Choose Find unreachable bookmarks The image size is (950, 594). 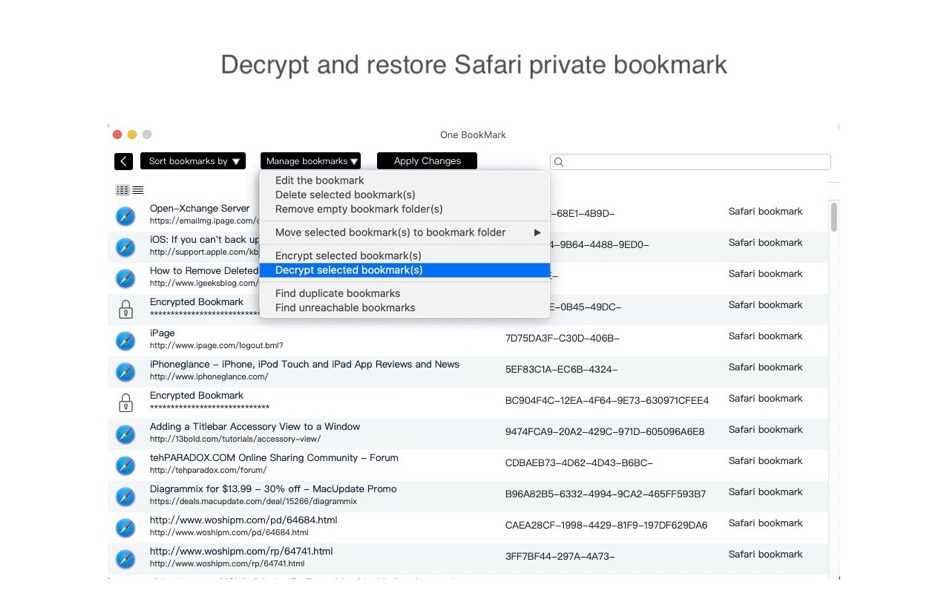(345, 308)
